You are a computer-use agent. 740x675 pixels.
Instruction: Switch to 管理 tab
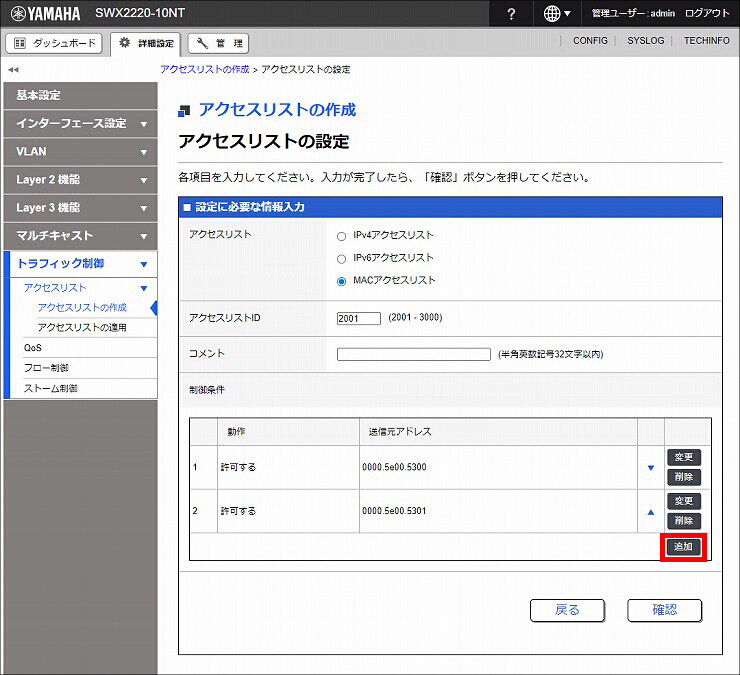point(218,43)
